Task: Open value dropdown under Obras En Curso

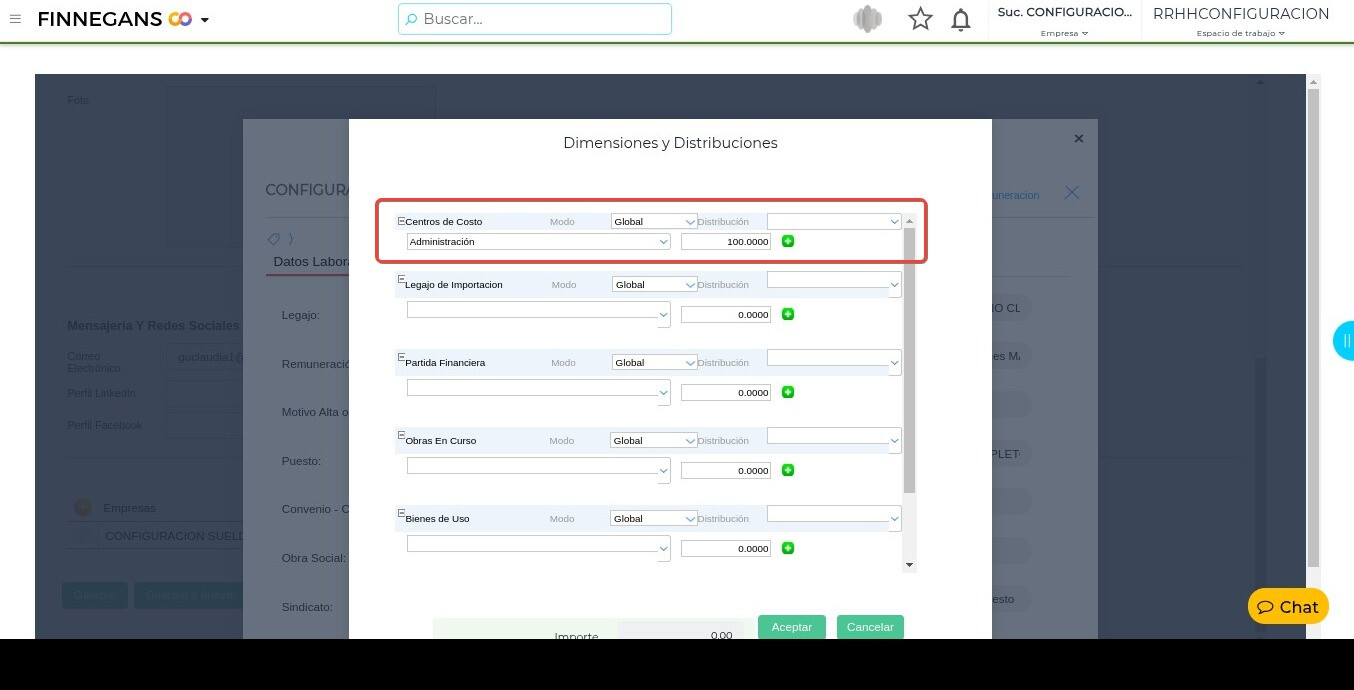Action: point(538,470)
